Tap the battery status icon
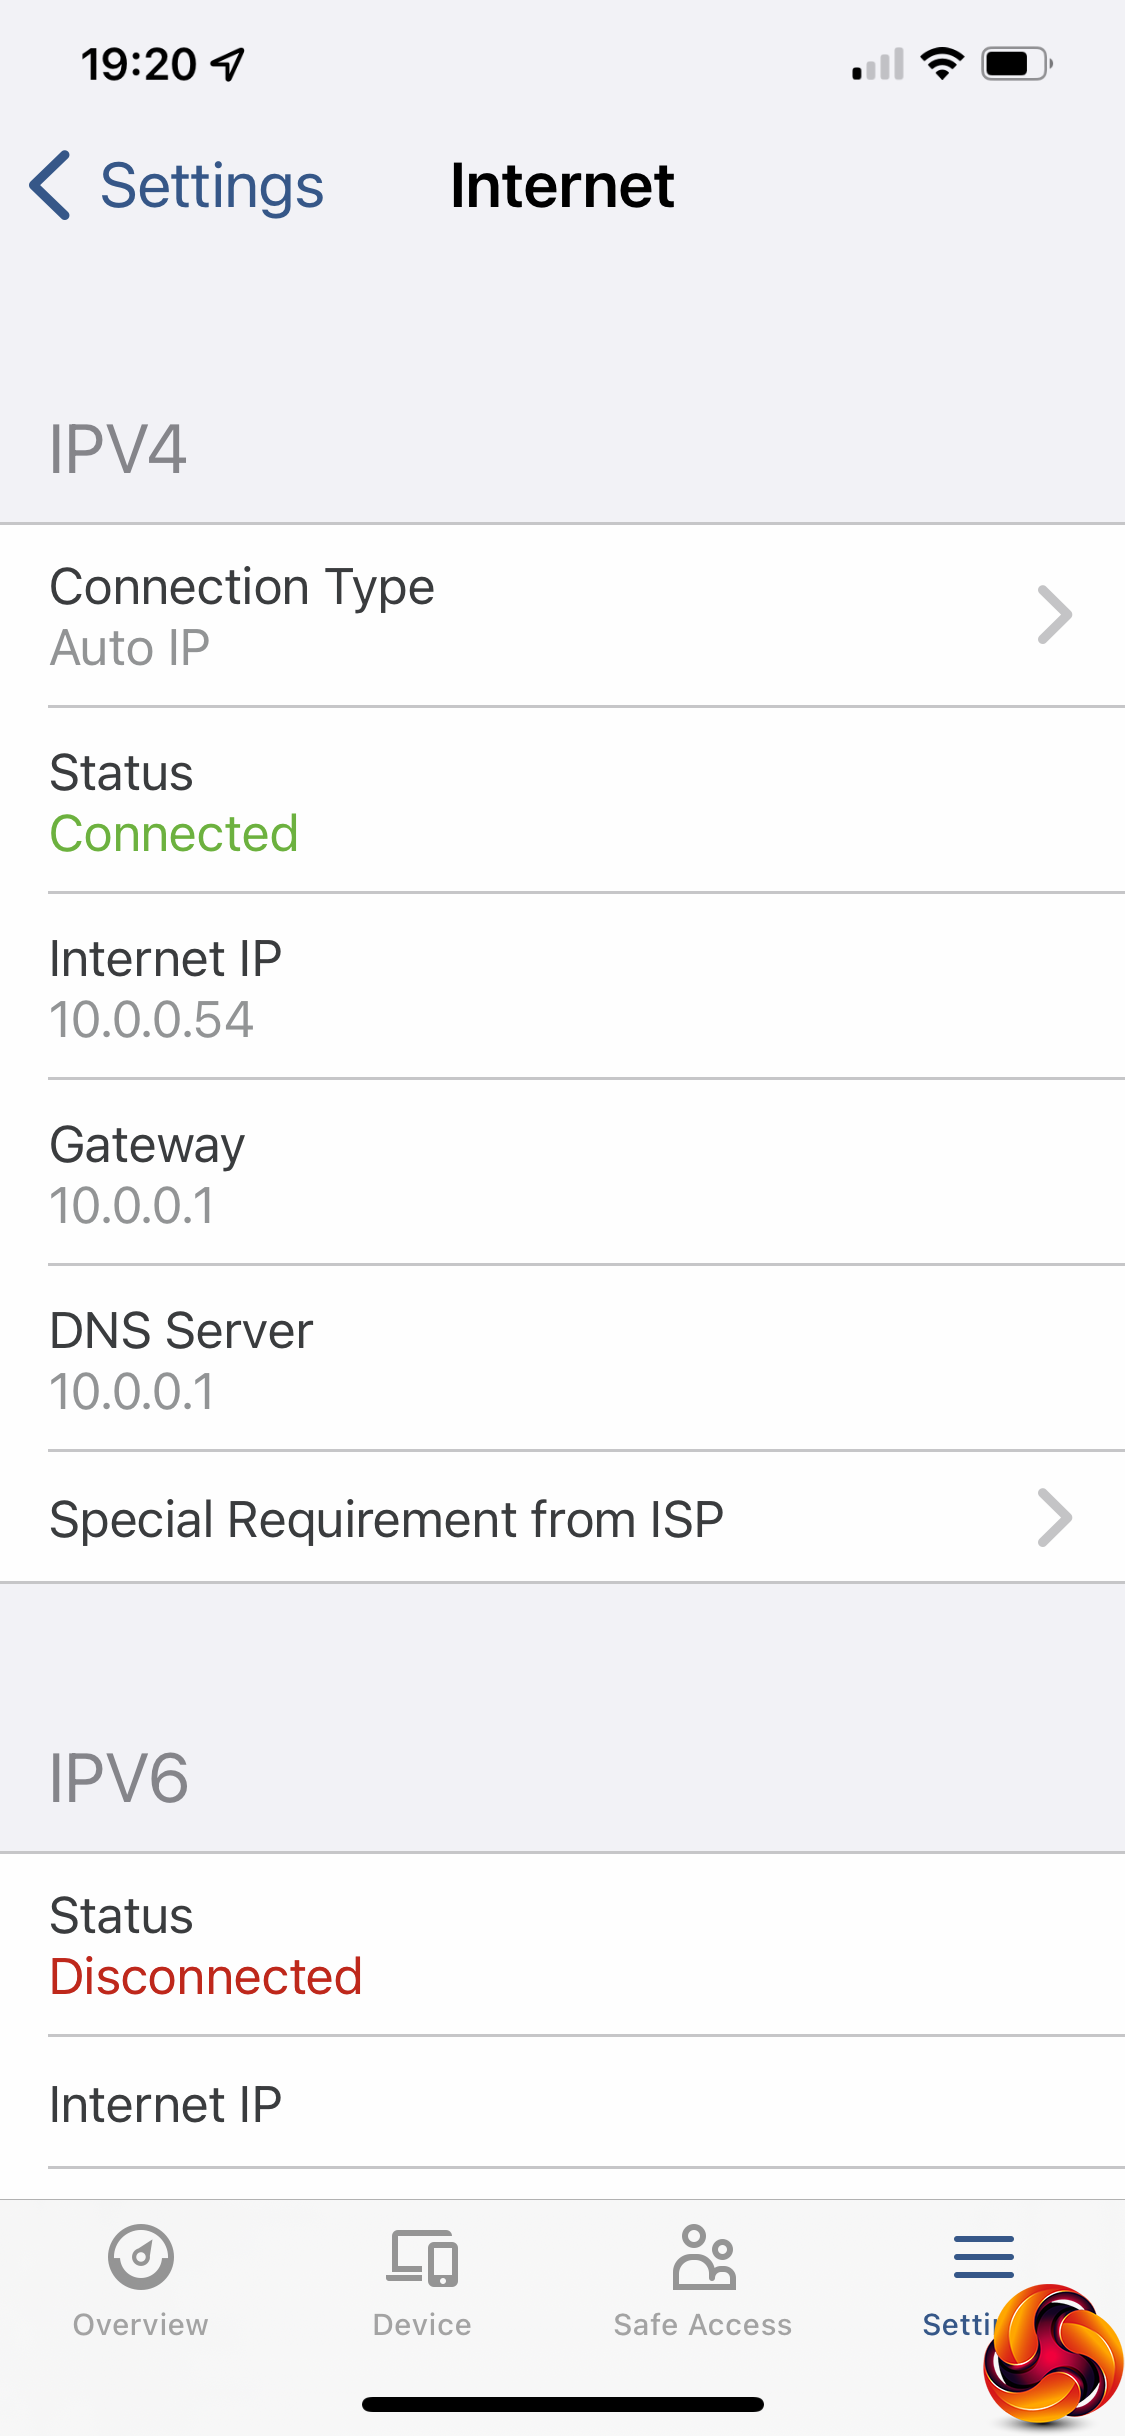Image resolution: width=1125 pixels, height=2436 pixels. pos(1015,64)
